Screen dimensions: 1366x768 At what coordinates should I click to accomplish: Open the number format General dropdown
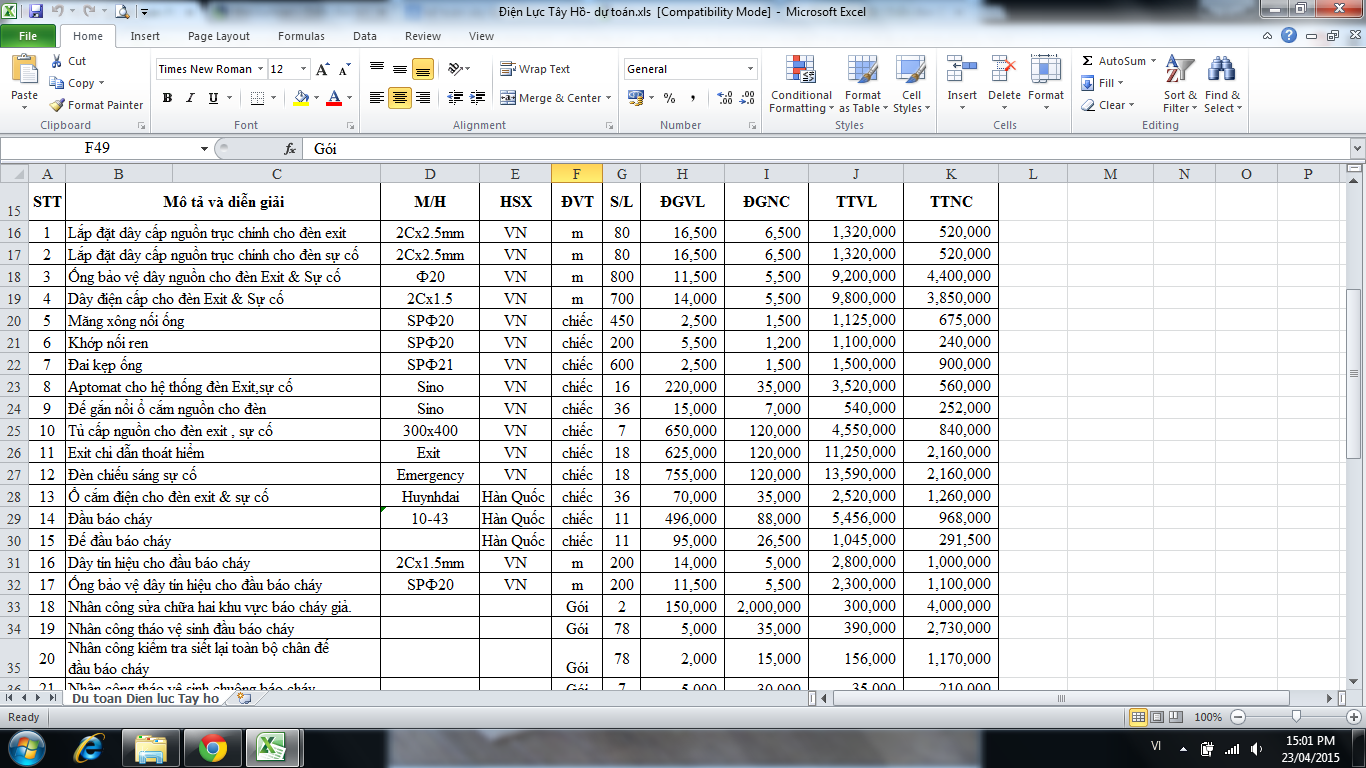[750, 69]
